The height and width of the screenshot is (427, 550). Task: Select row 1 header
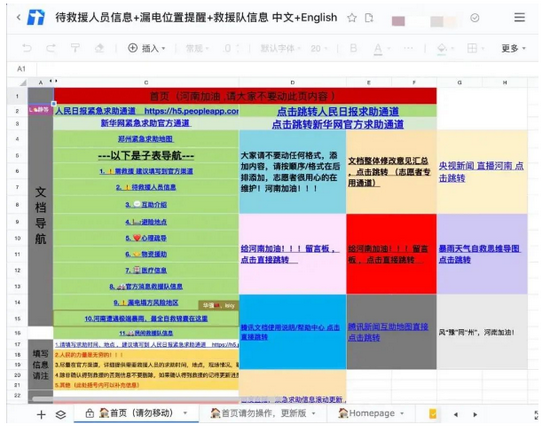pyautogui.click(x=17, y=96)
